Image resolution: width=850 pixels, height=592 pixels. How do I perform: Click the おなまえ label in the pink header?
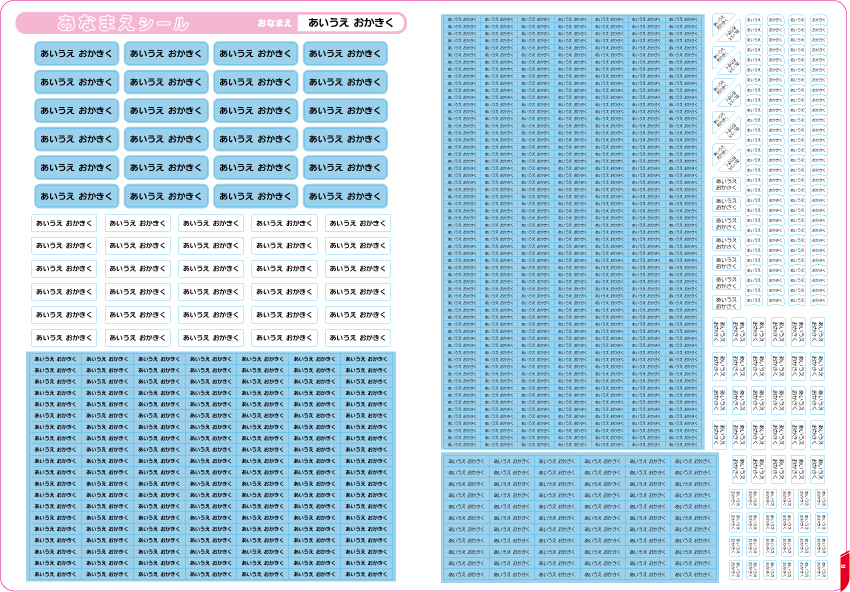[275, 23]
